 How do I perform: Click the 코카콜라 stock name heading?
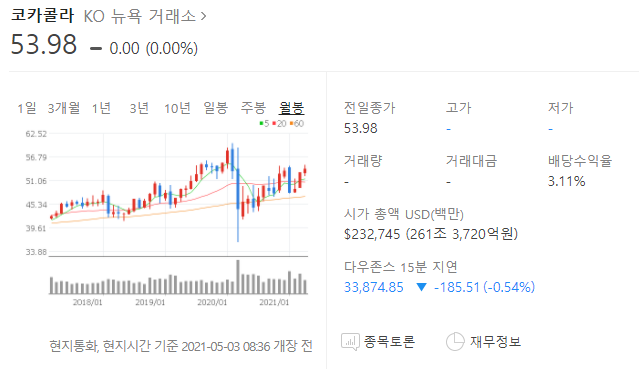point(42,16)
